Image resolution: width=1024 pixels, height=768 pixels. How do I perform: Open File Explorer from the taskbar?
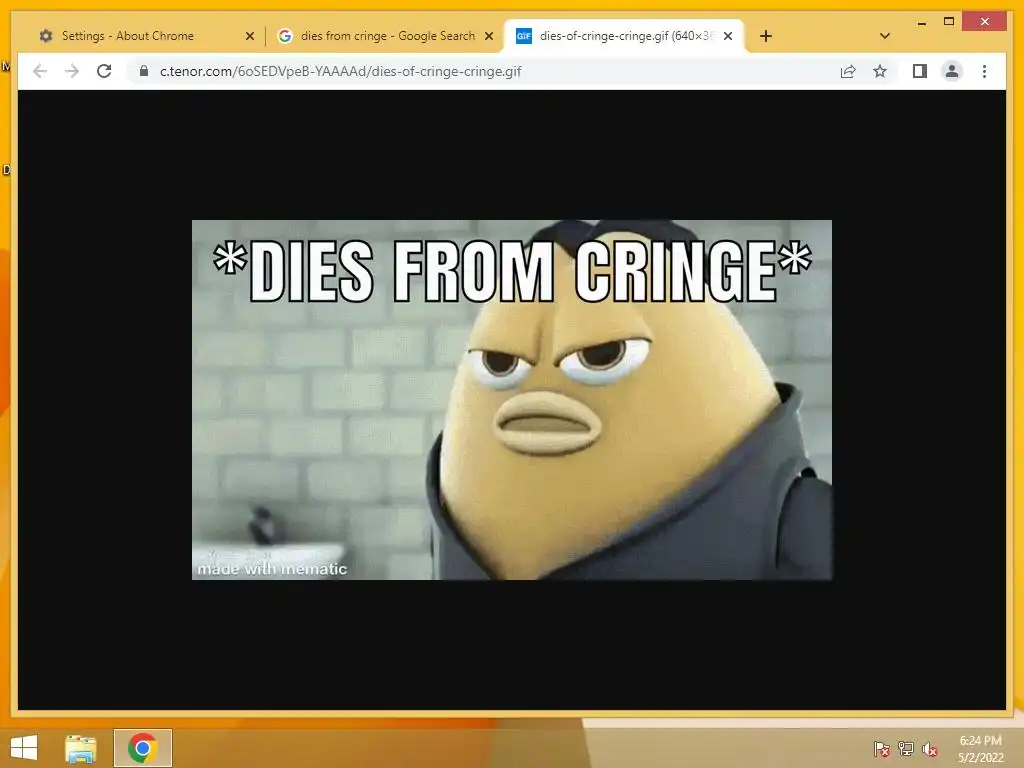pyautogui.click(x=81, y=748)
